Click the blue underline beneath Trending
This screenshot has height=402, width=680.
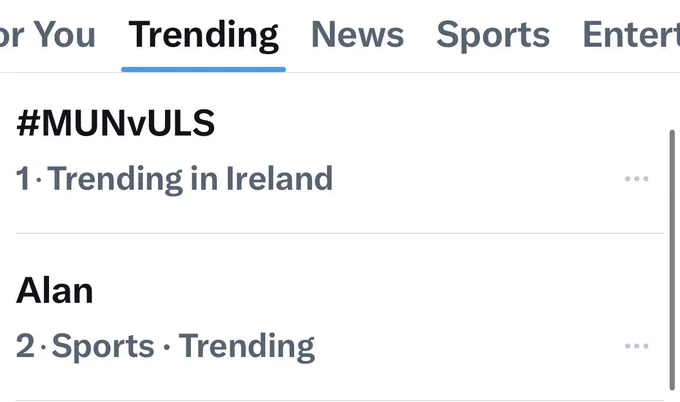pyautogui.click(x=203, y=69)
